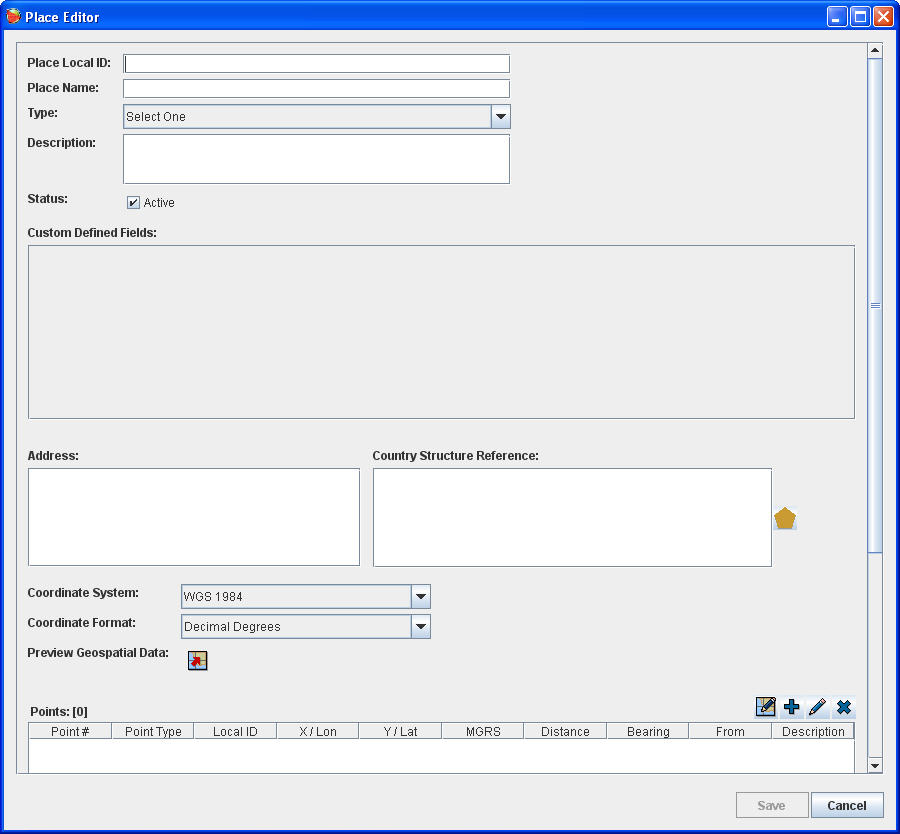Click the map-edit points icon

tap(766, 707)
